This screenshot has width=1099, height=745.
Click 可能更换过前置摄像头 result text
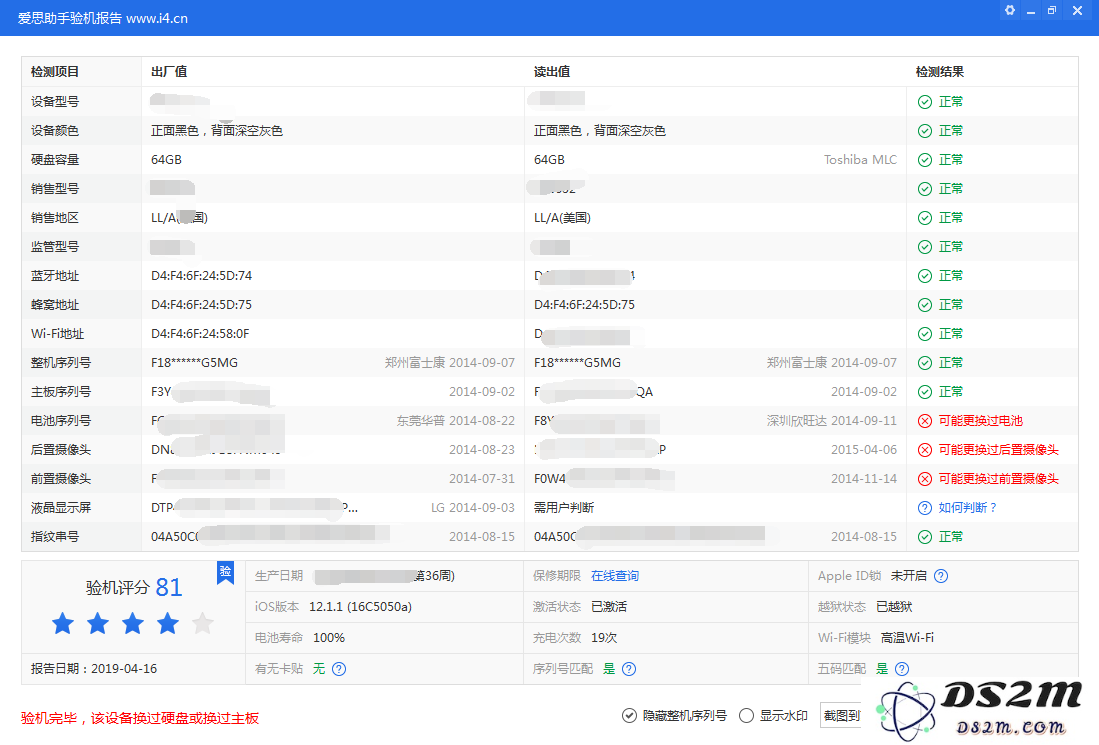click(999, 479)
